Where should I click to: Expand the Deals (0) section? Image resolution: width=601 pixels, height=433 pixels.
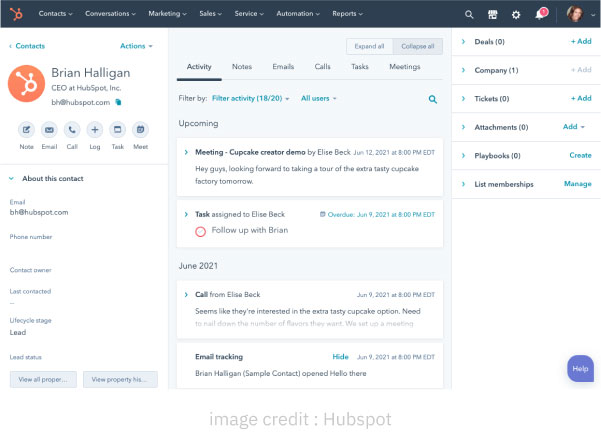(463, 41)
